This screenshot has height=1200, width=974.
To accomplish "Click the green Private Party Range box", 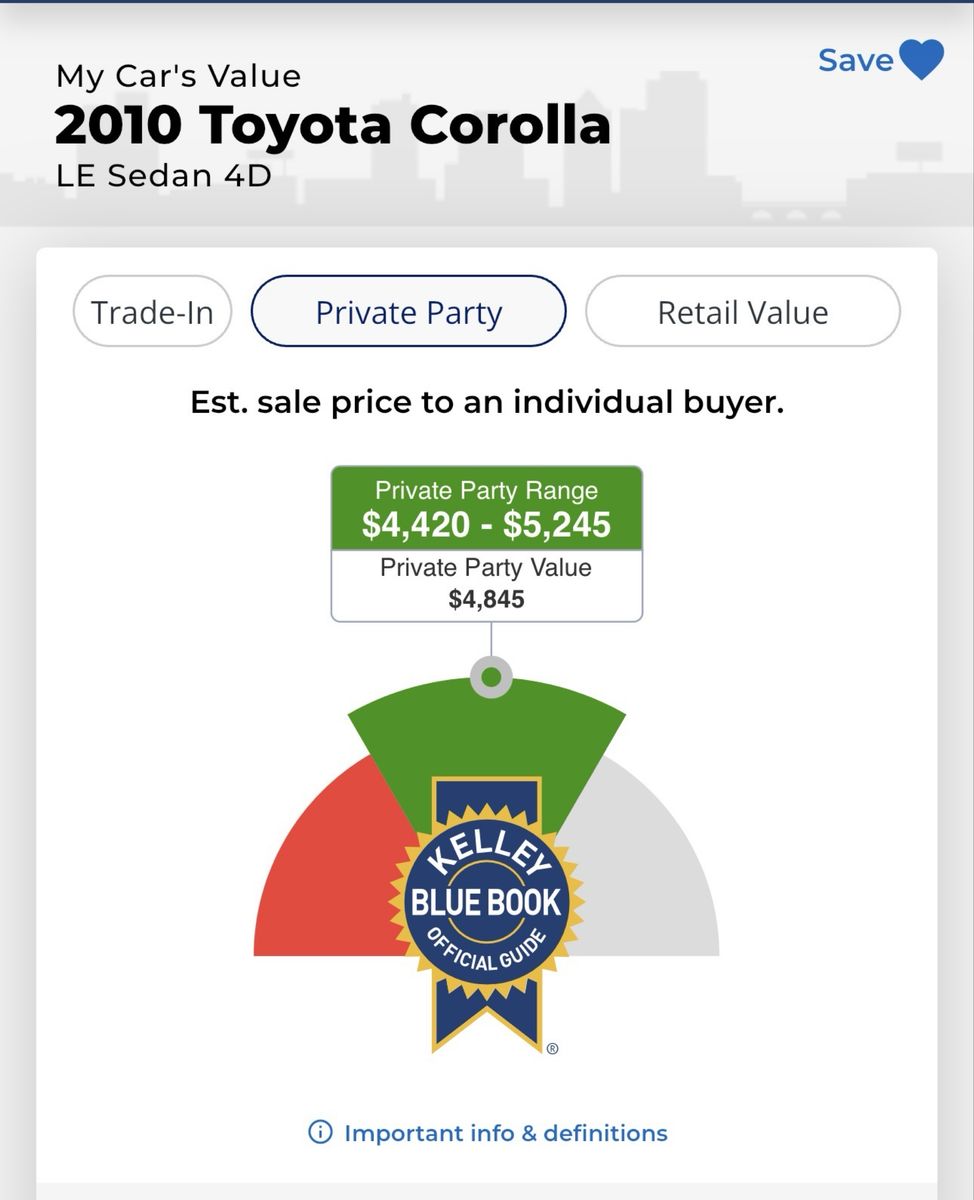I will tap(487, 508).
